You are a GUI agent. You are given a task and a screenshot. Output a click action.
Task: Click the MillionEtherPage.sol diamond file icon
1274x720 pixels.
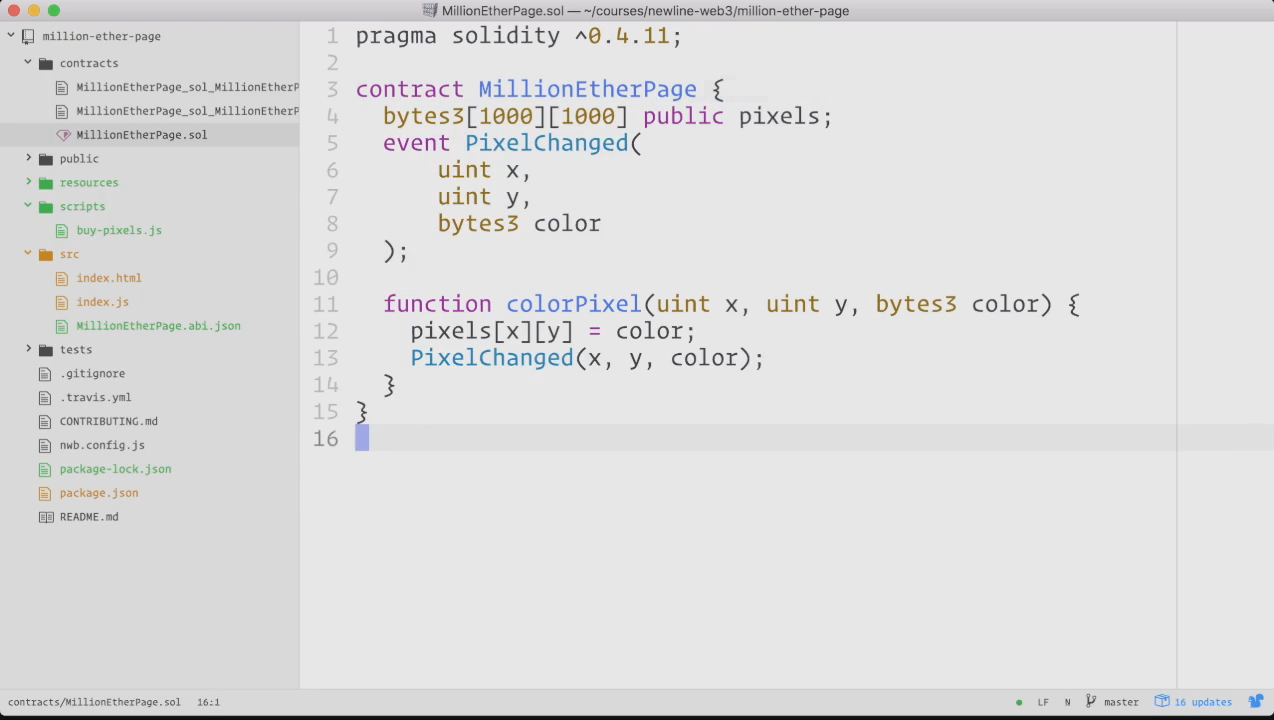[x=63, y=135]
